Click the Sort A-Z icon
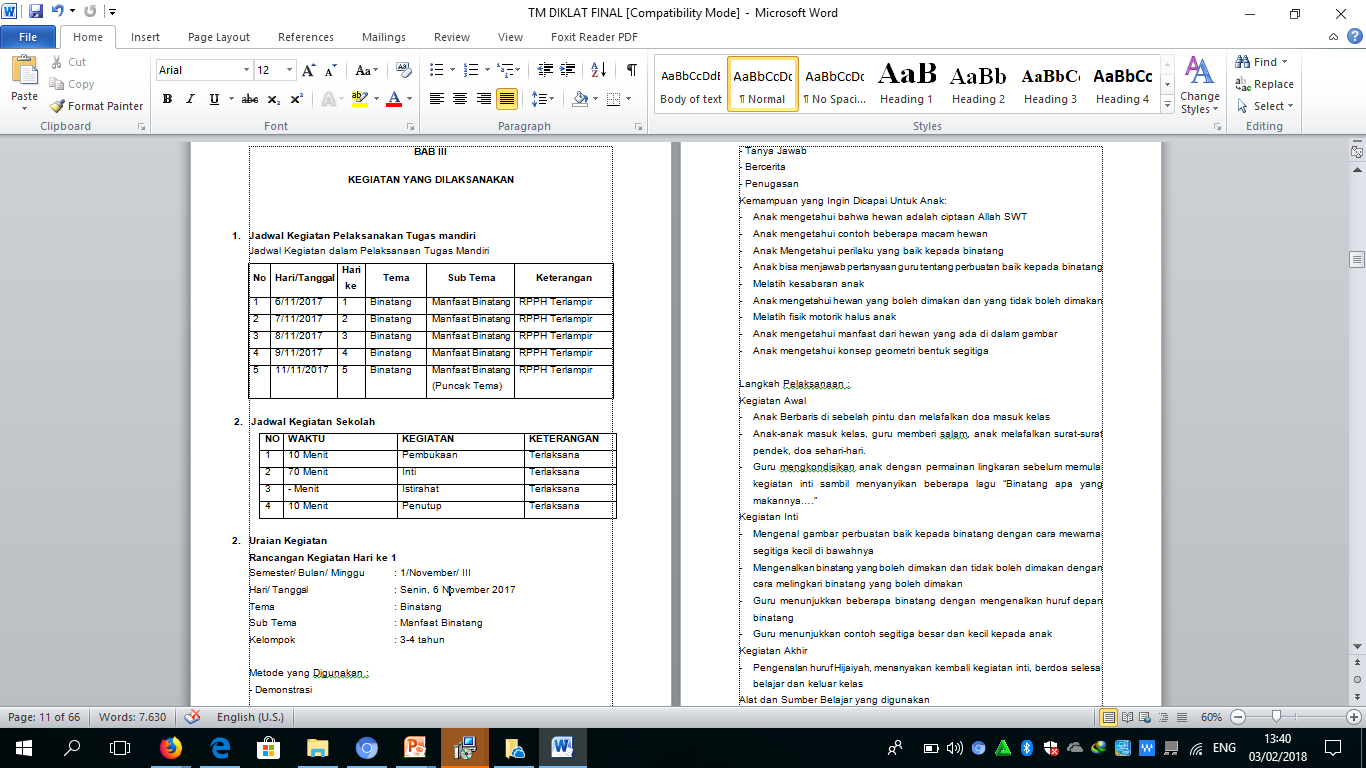Viewport: 1366px width, 768px height. coord(599,70)
